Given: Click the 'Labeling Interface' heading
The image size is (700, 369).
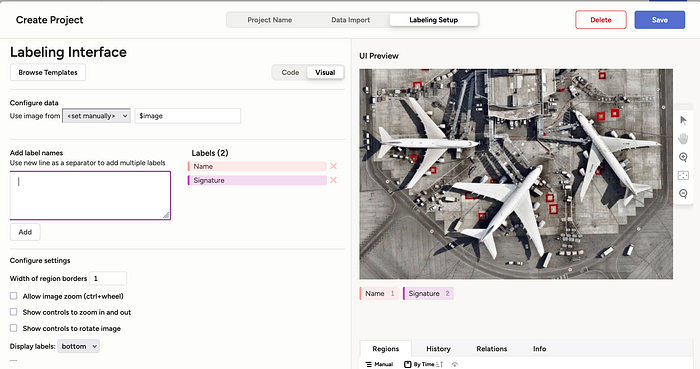Looking at the screenshot, I should (x=68, y=52).
